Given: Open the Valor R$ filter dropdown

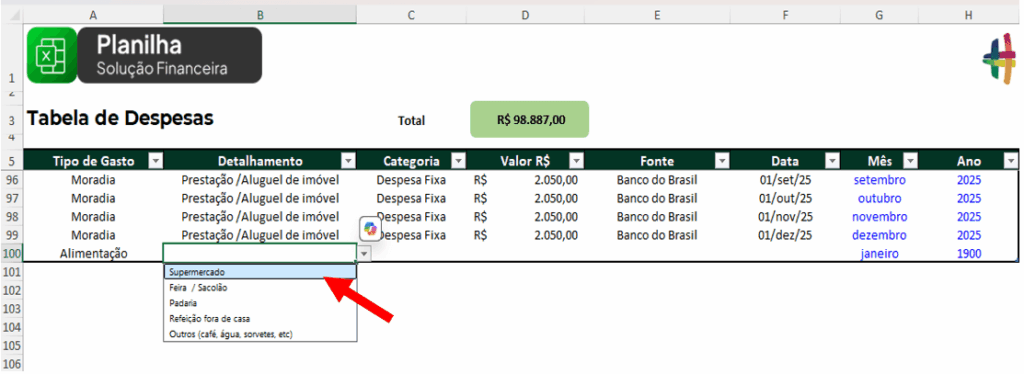Looking at the screenshot, I should pyautogui.click(x=576, y=161).
